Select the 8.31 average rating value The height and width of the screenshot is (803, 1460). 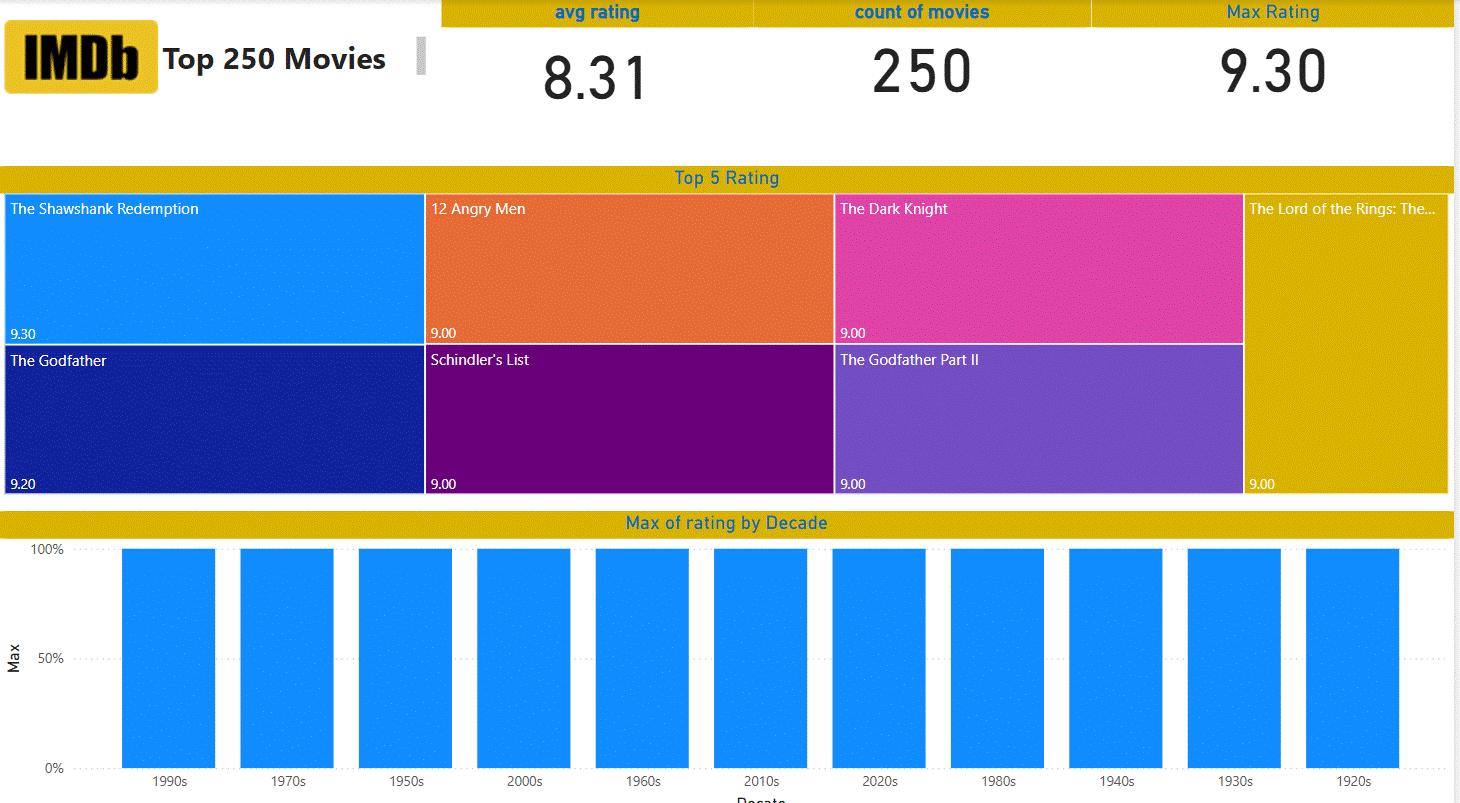(x=596, y=78)
